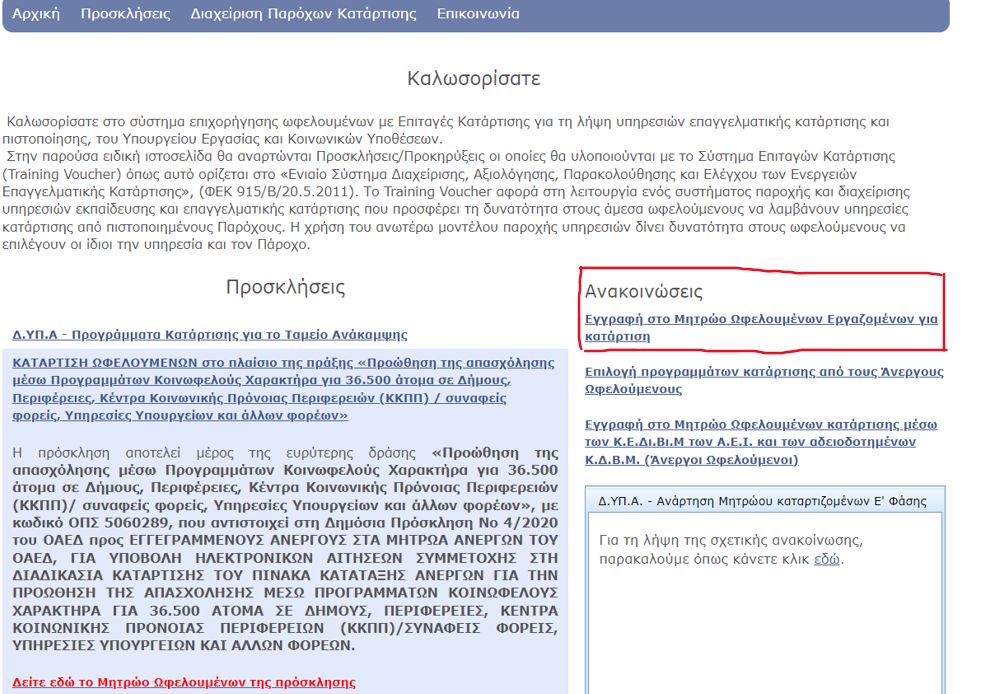This screenshot has width=1000, height=694.
Task: Open red 'Δείτε εδώ το Μητρώο Ωφελουμένων' link
Action: click(184, 682)
